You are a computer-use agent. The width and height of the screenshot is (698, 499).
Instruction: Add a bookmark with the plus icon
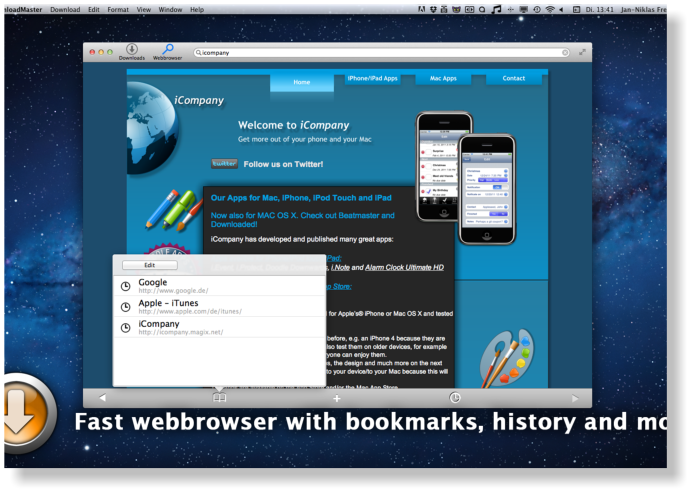coord(337,398)
